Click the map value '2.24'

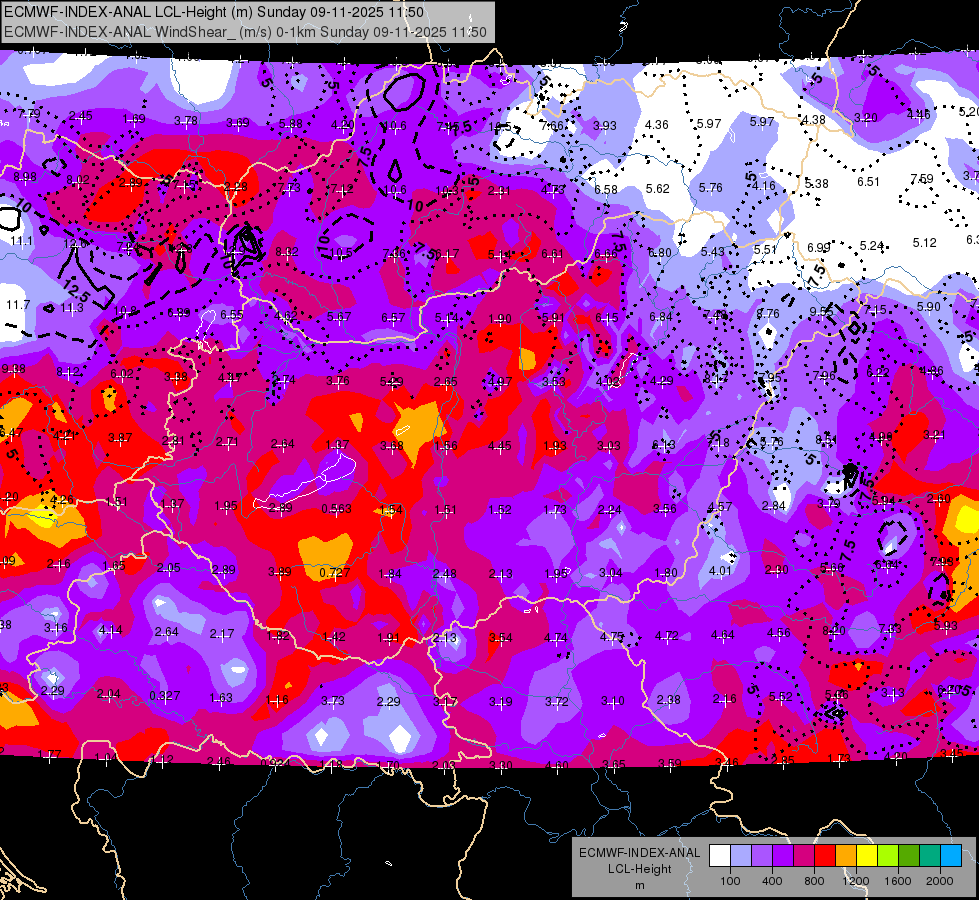coord(609,510)
